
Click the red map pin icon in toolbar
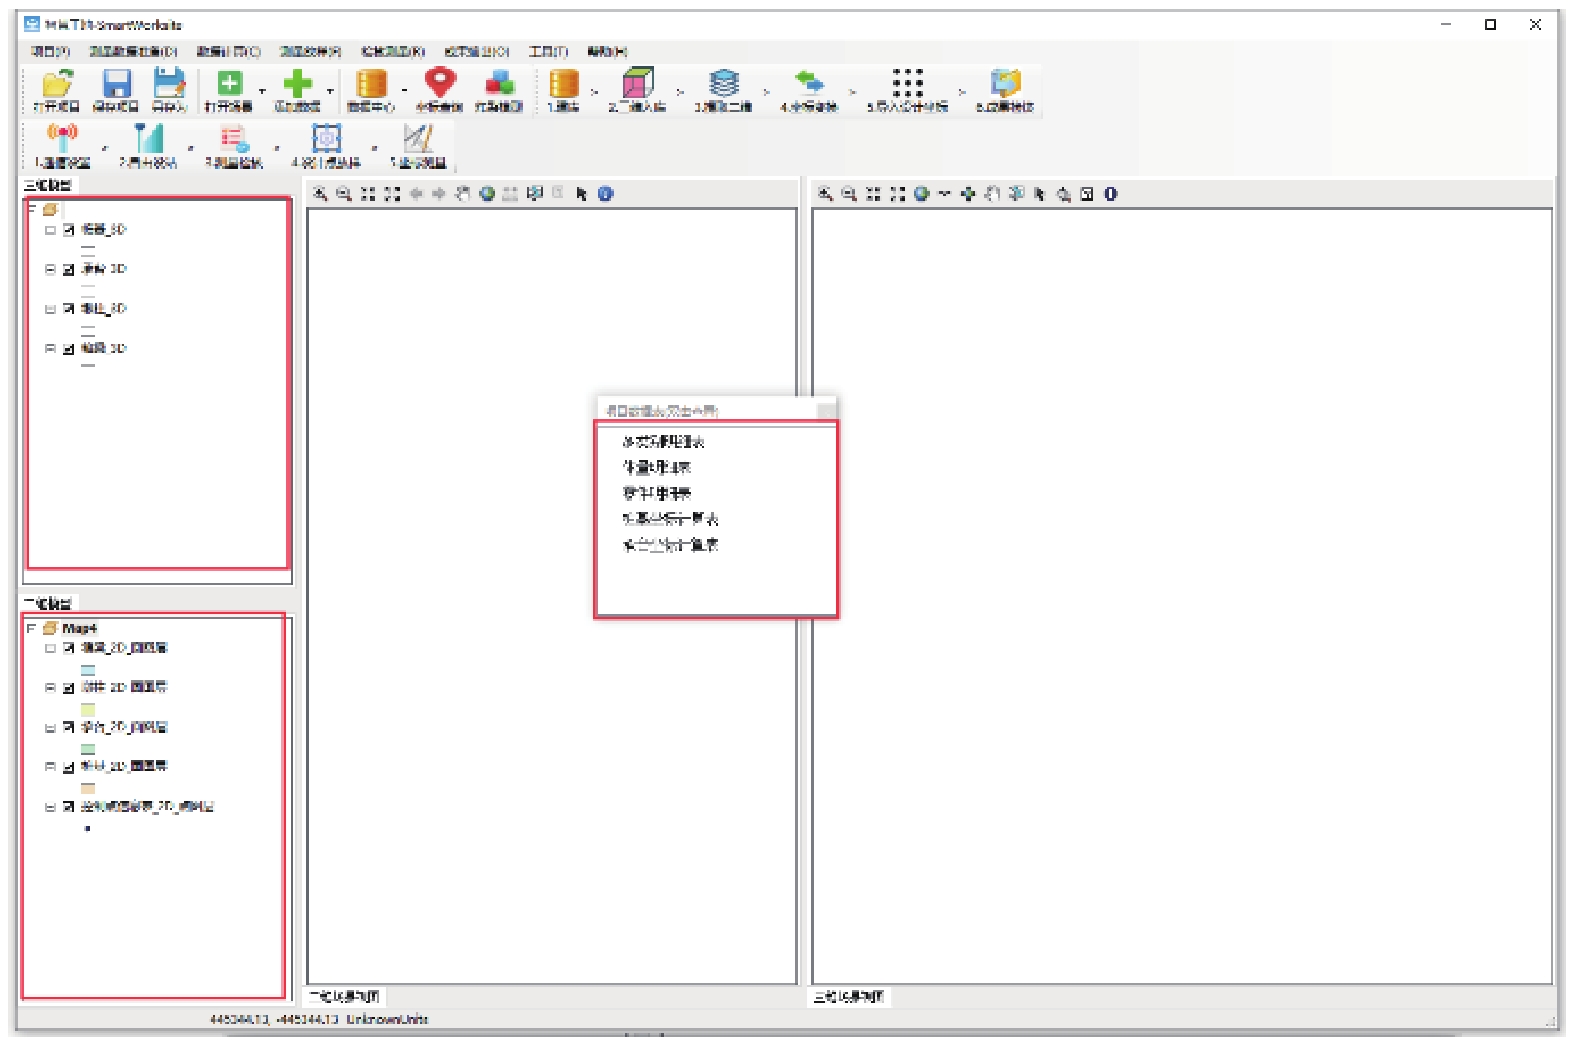[439, 82]
